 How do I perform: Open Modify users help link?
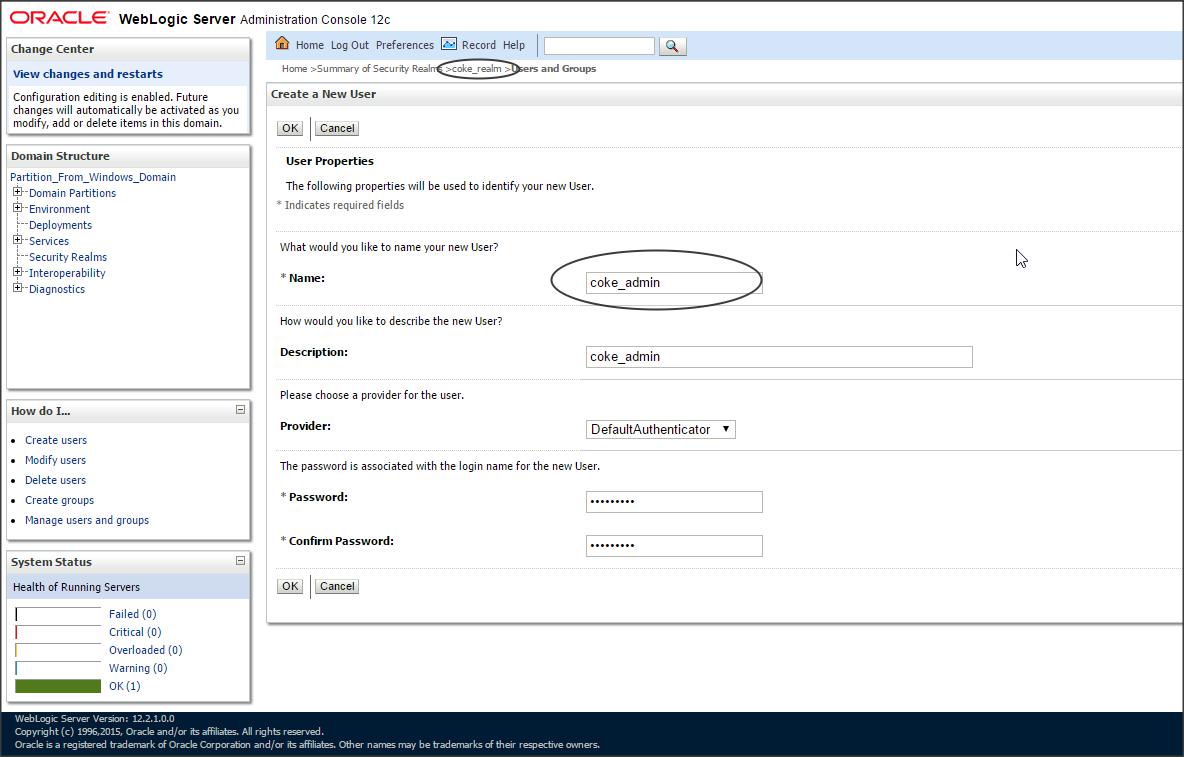pyautogui.click(x=55, y=460)
